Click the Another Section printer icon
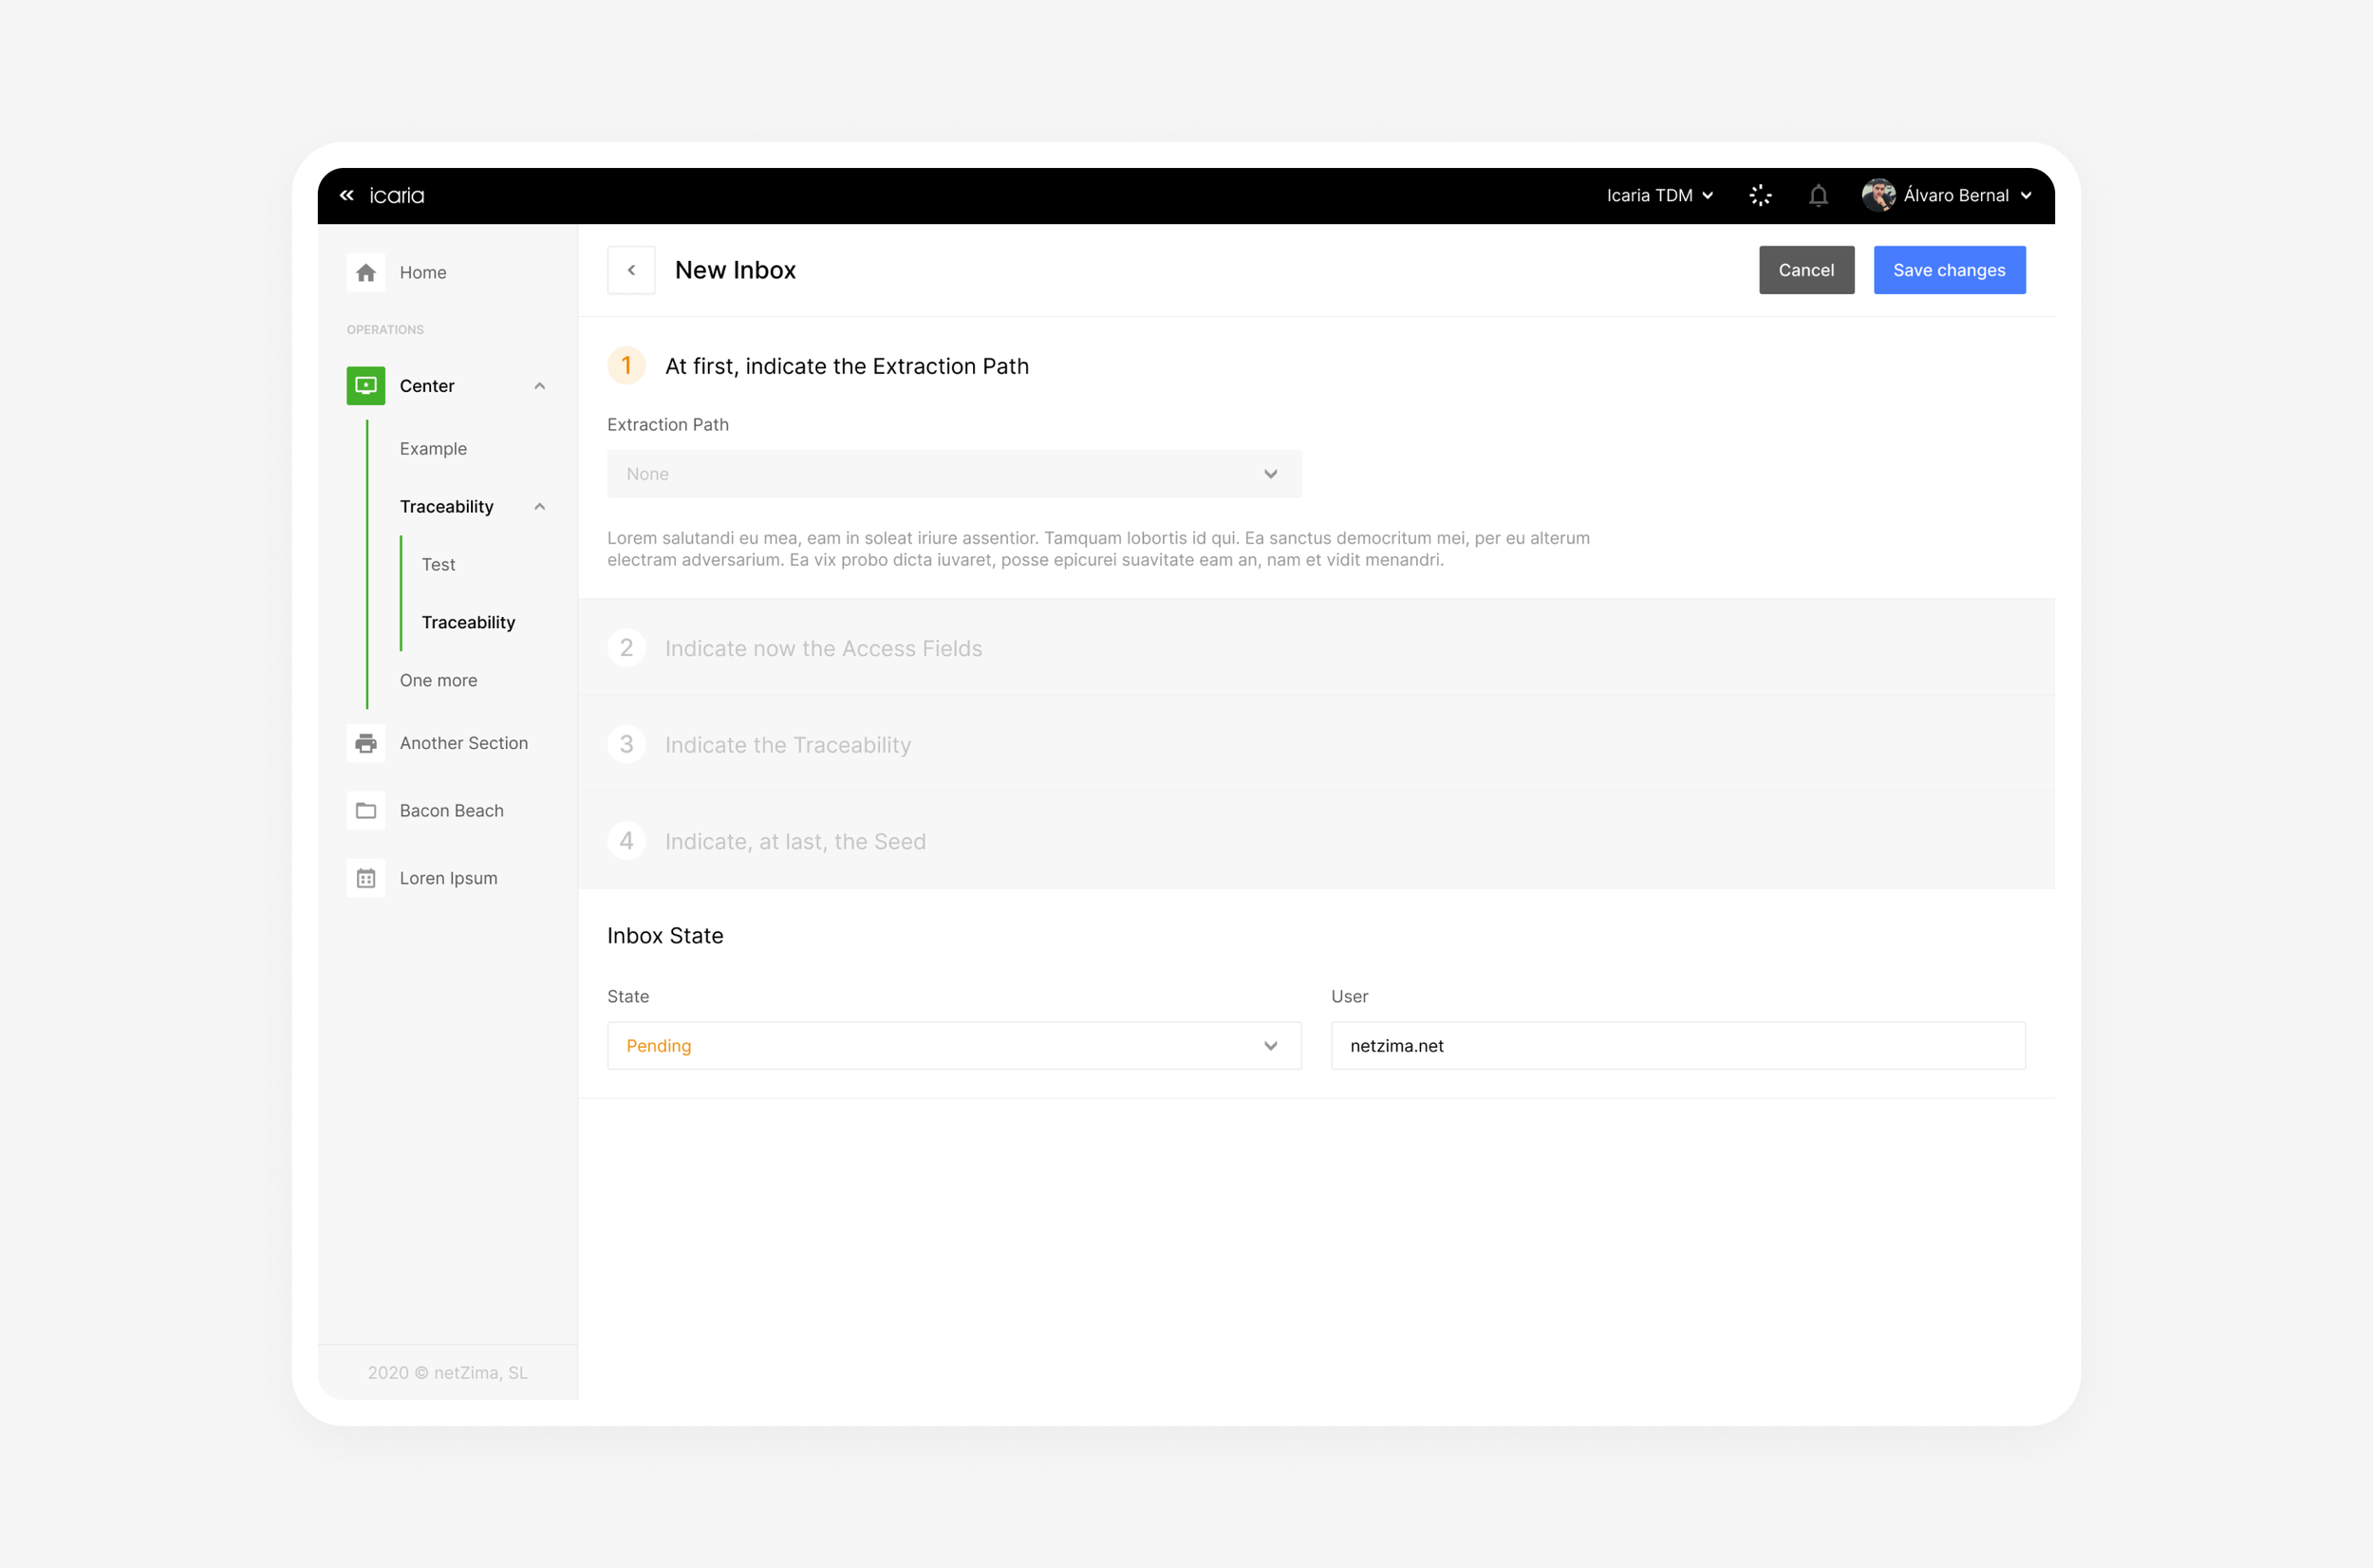This screenshot has height=1568, width=2373. [366, 743]
